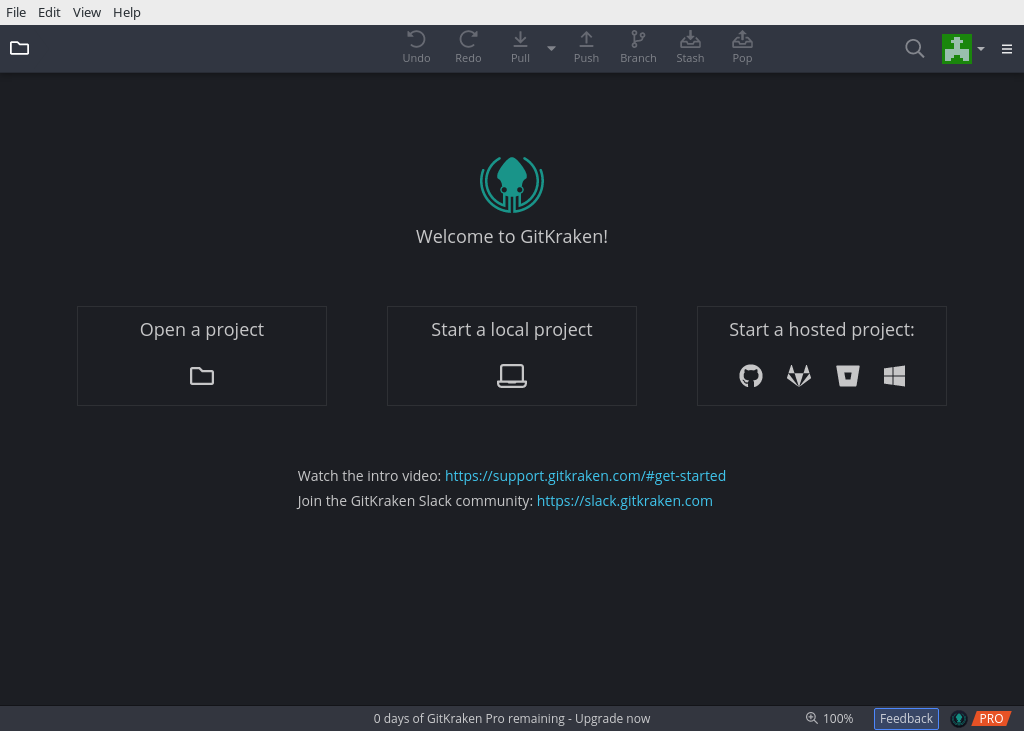This screenshot has height=731, width=1024.
Task: Click the Feedback button in status bar
Action: click(x=906, y=719)
